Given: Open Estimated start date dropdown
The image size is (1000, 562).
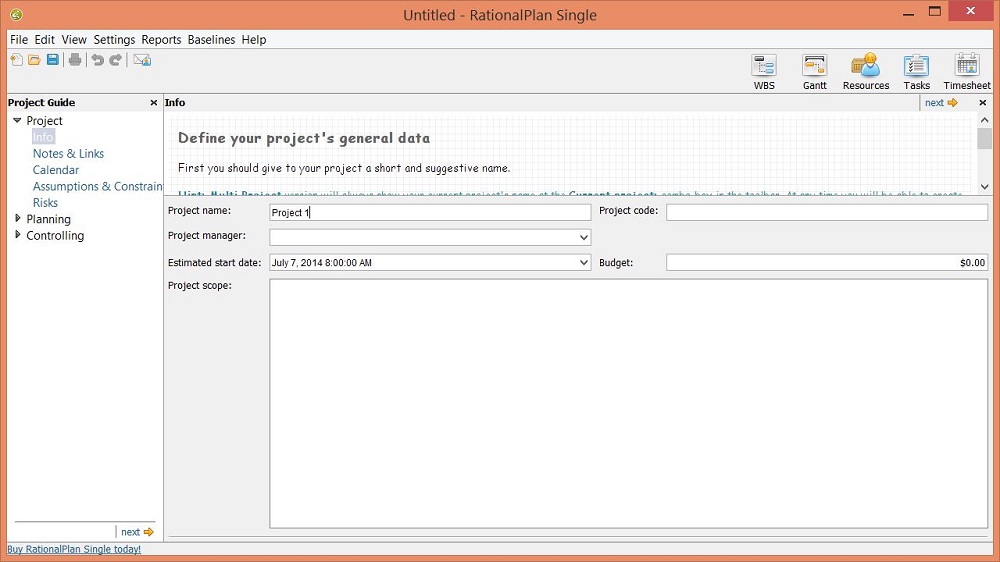Looking at the screenshot, I should click(x=584, y=262).
